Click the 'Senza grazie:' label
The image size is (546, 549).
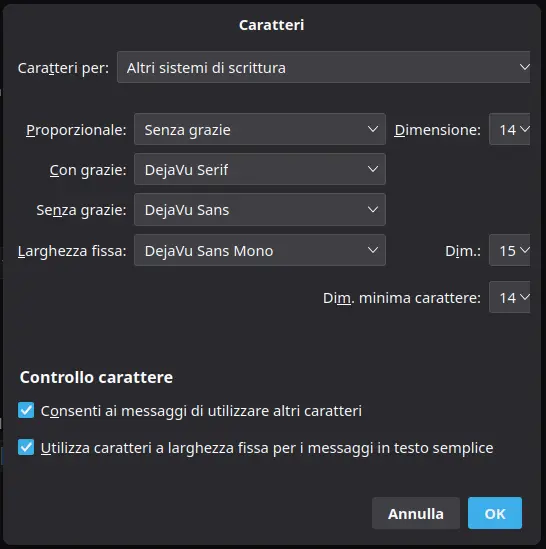81,210
